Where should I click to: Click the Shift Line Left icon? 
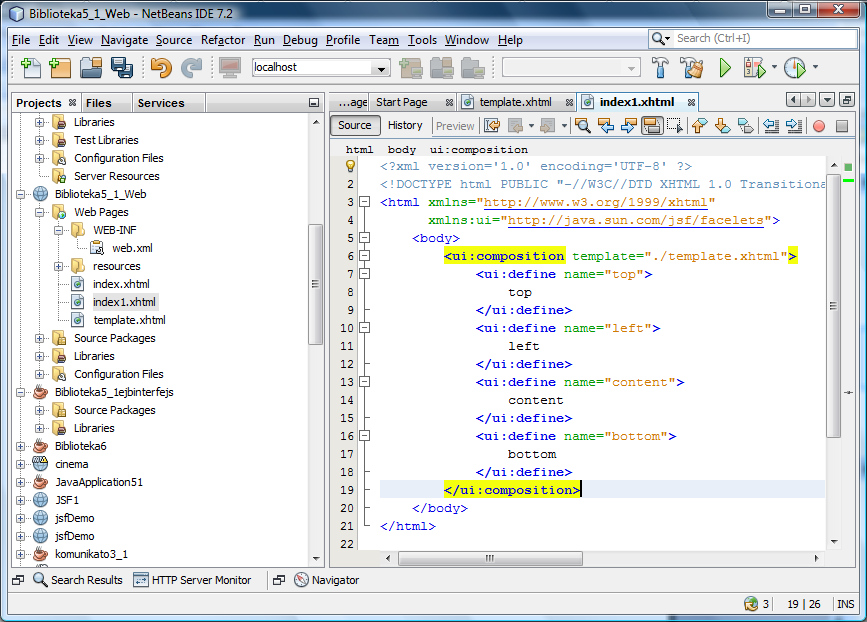coord(771,126)
